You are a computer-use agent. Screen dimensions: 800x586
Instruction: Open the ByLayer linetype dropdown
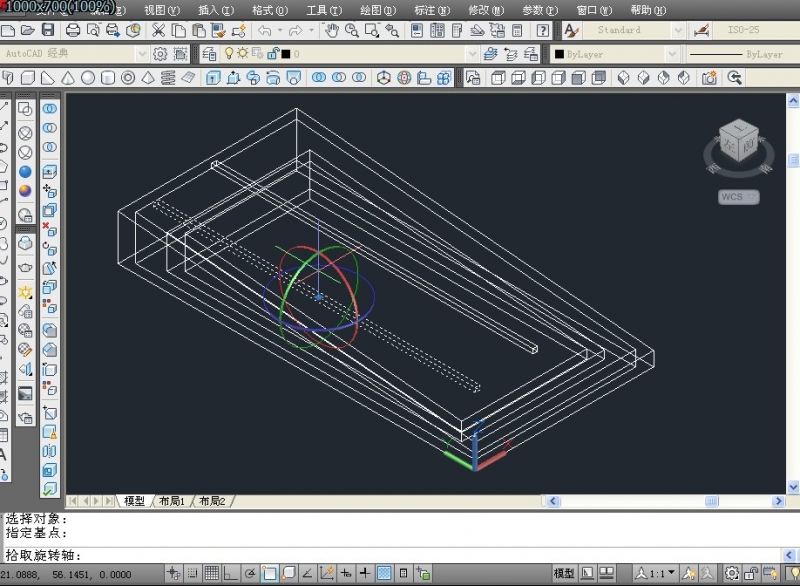click(x=742, y=54)
